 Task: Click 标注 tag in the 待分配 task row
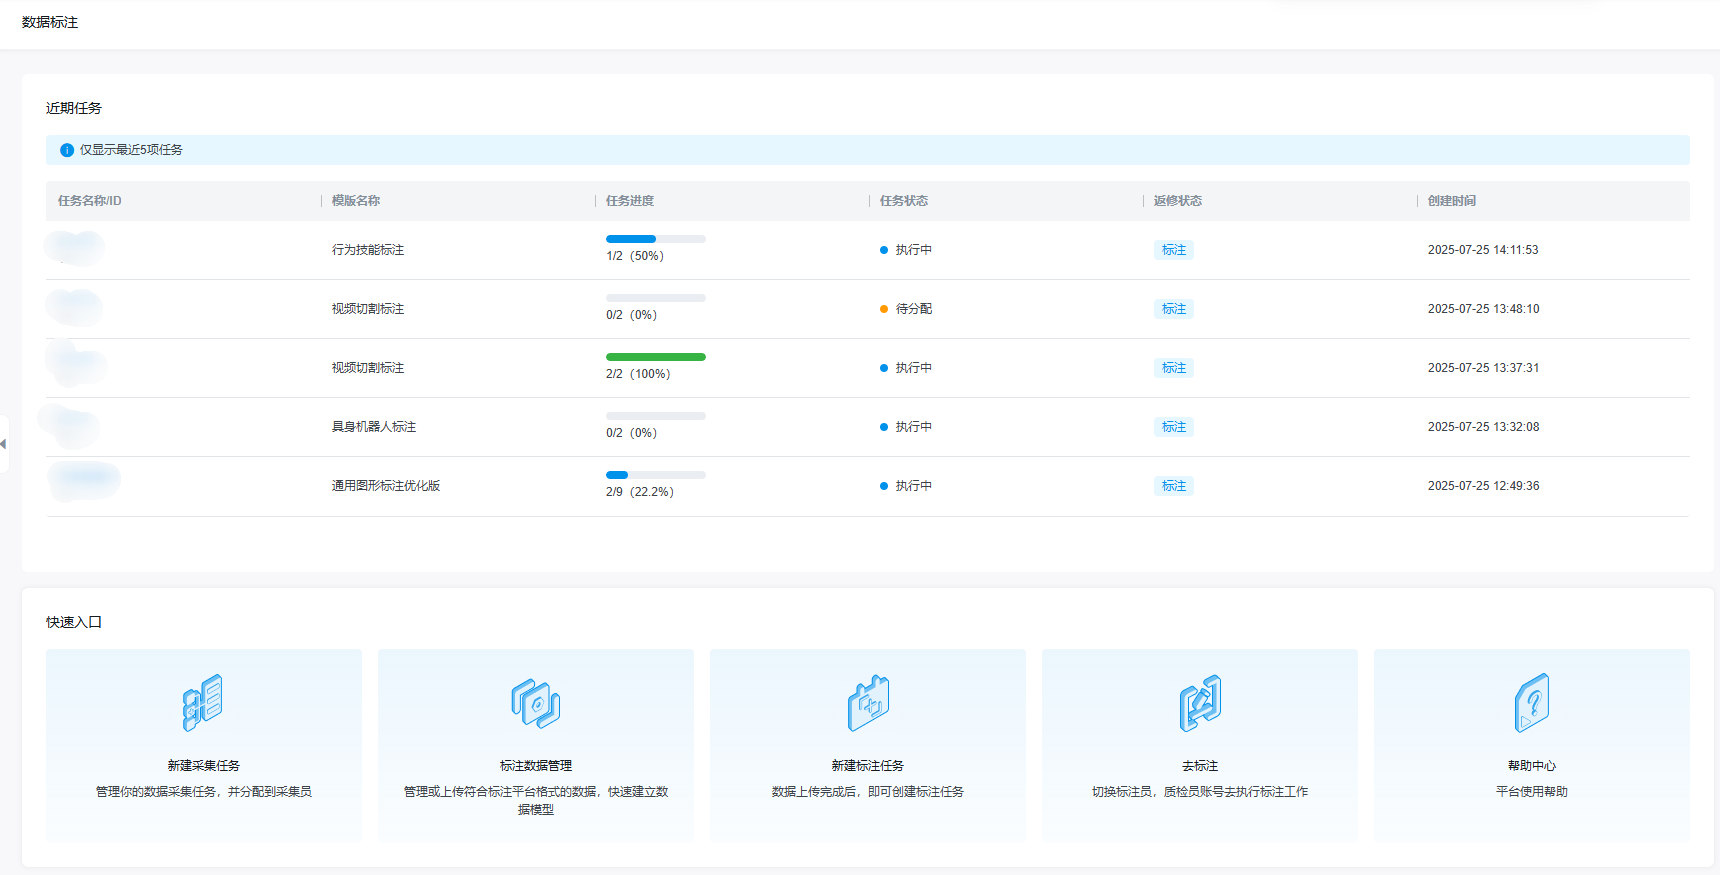point(1173,309)
